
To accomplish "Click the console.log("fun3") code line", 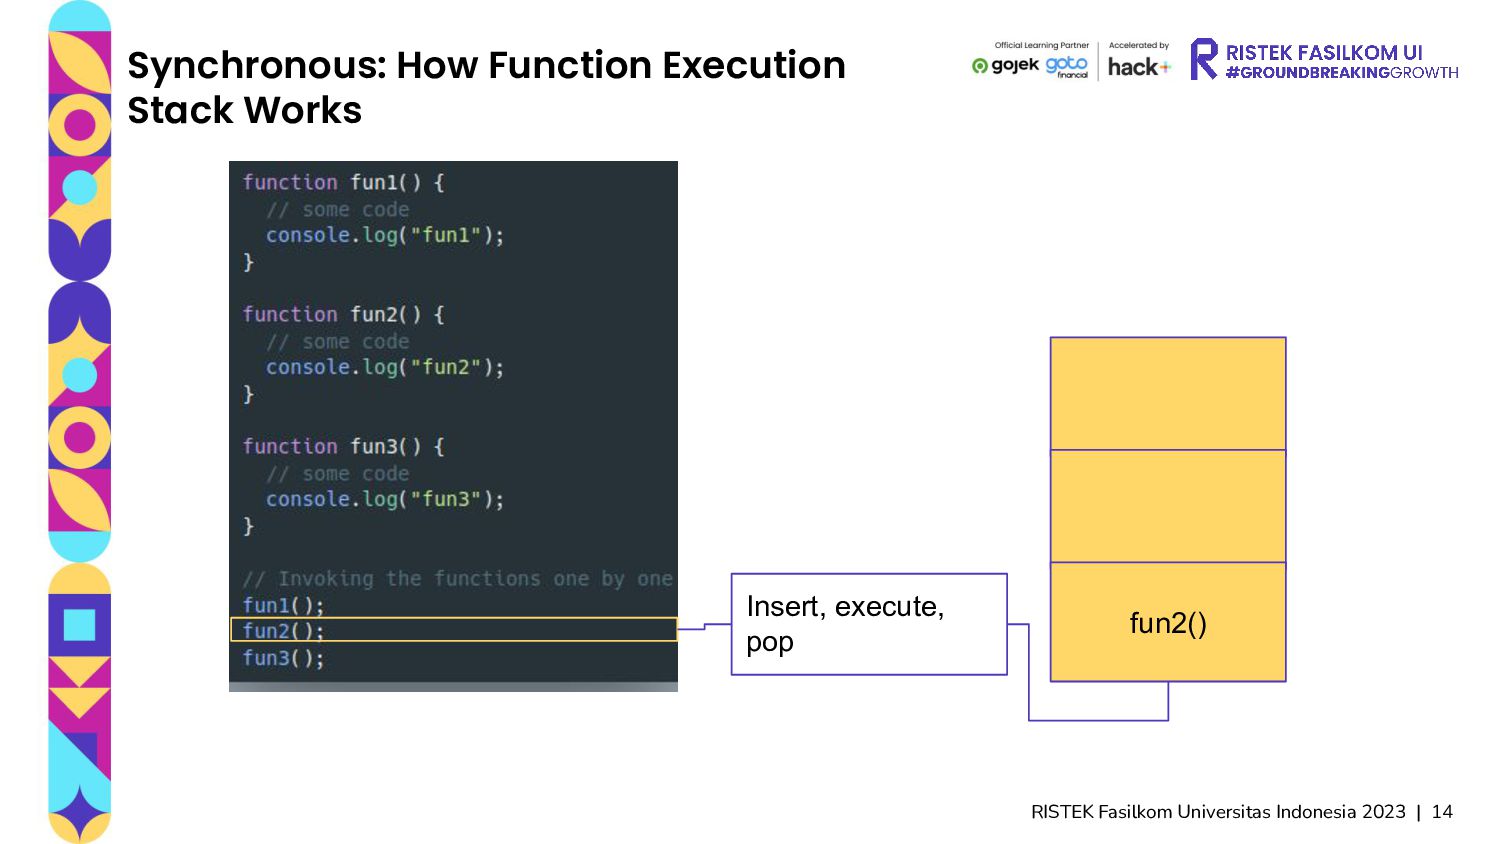I will (x=385, y=499).
